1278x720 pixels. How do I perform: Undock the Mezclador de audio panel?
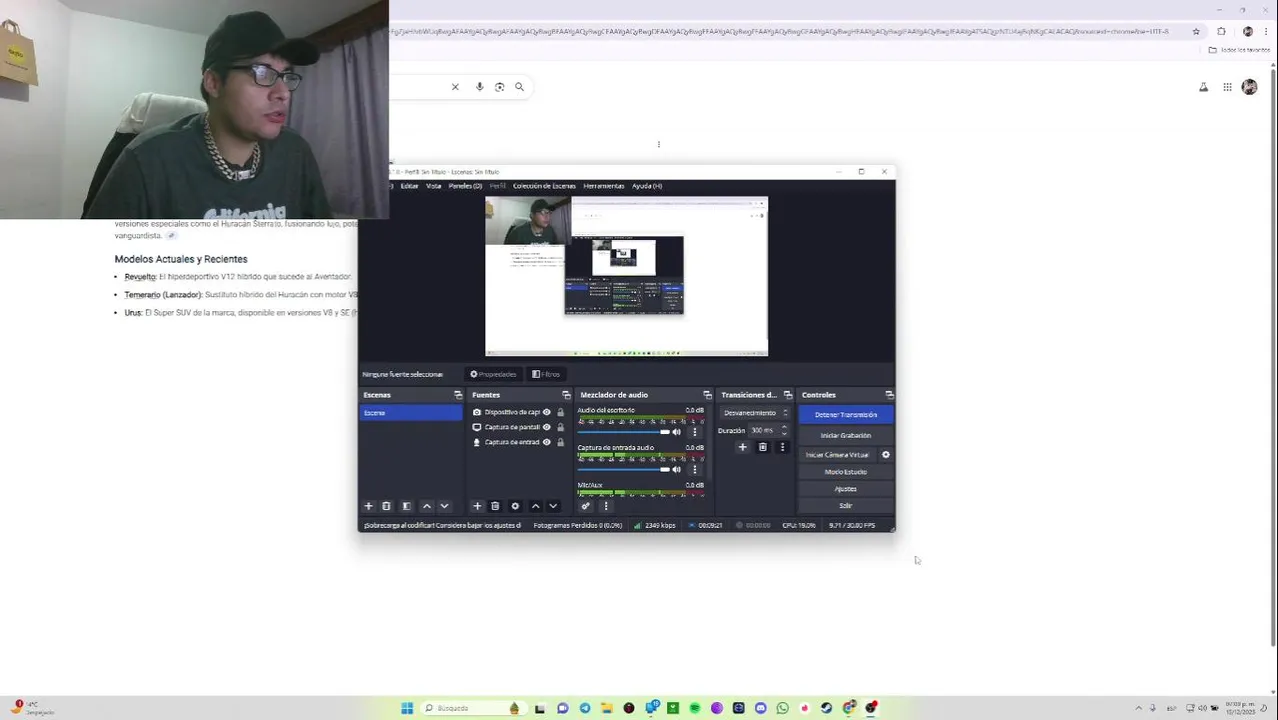(707, 395)
